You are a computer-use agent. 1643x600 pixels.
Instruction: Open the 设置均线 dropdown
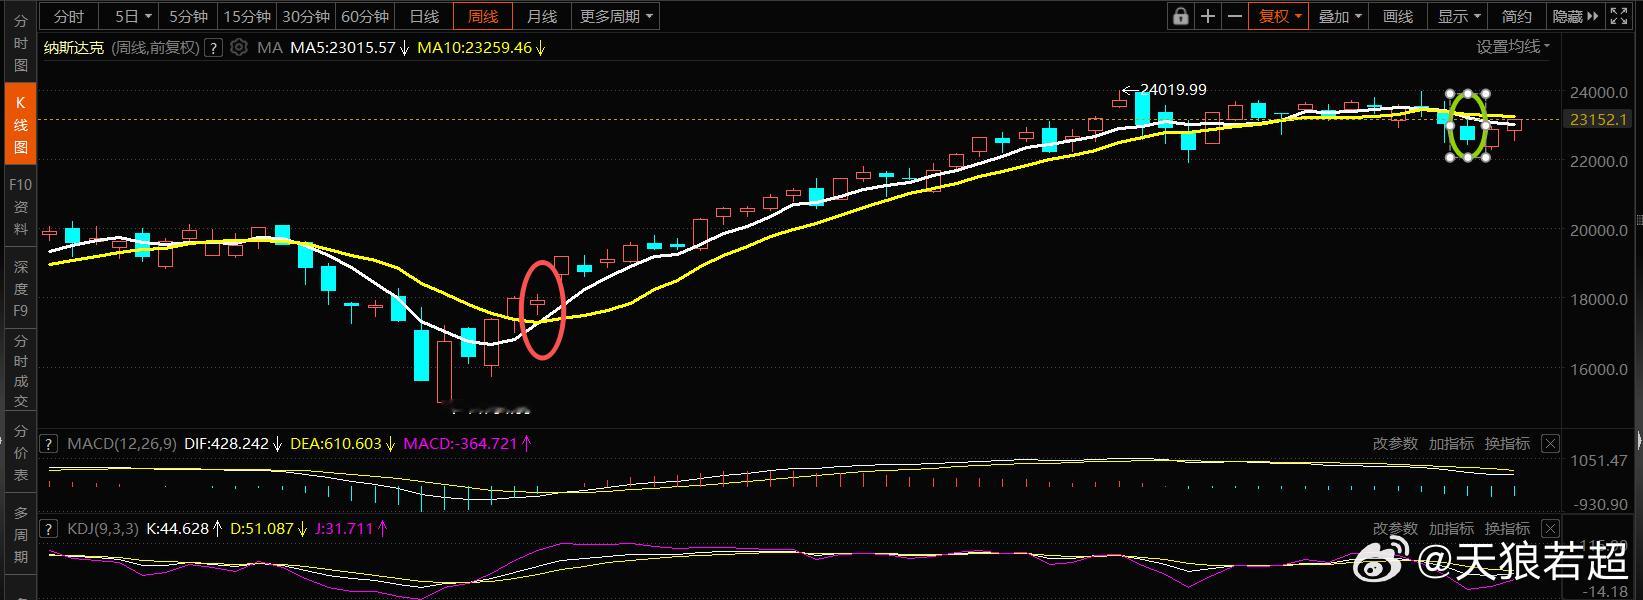[1513, 46]
